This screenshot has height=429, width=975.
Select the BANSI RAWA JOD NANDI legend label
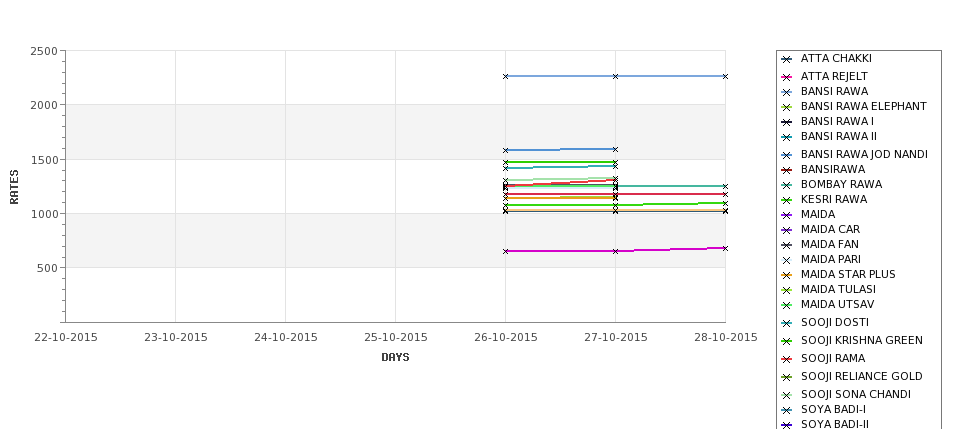pyautogui.click(x=864, y=154)
